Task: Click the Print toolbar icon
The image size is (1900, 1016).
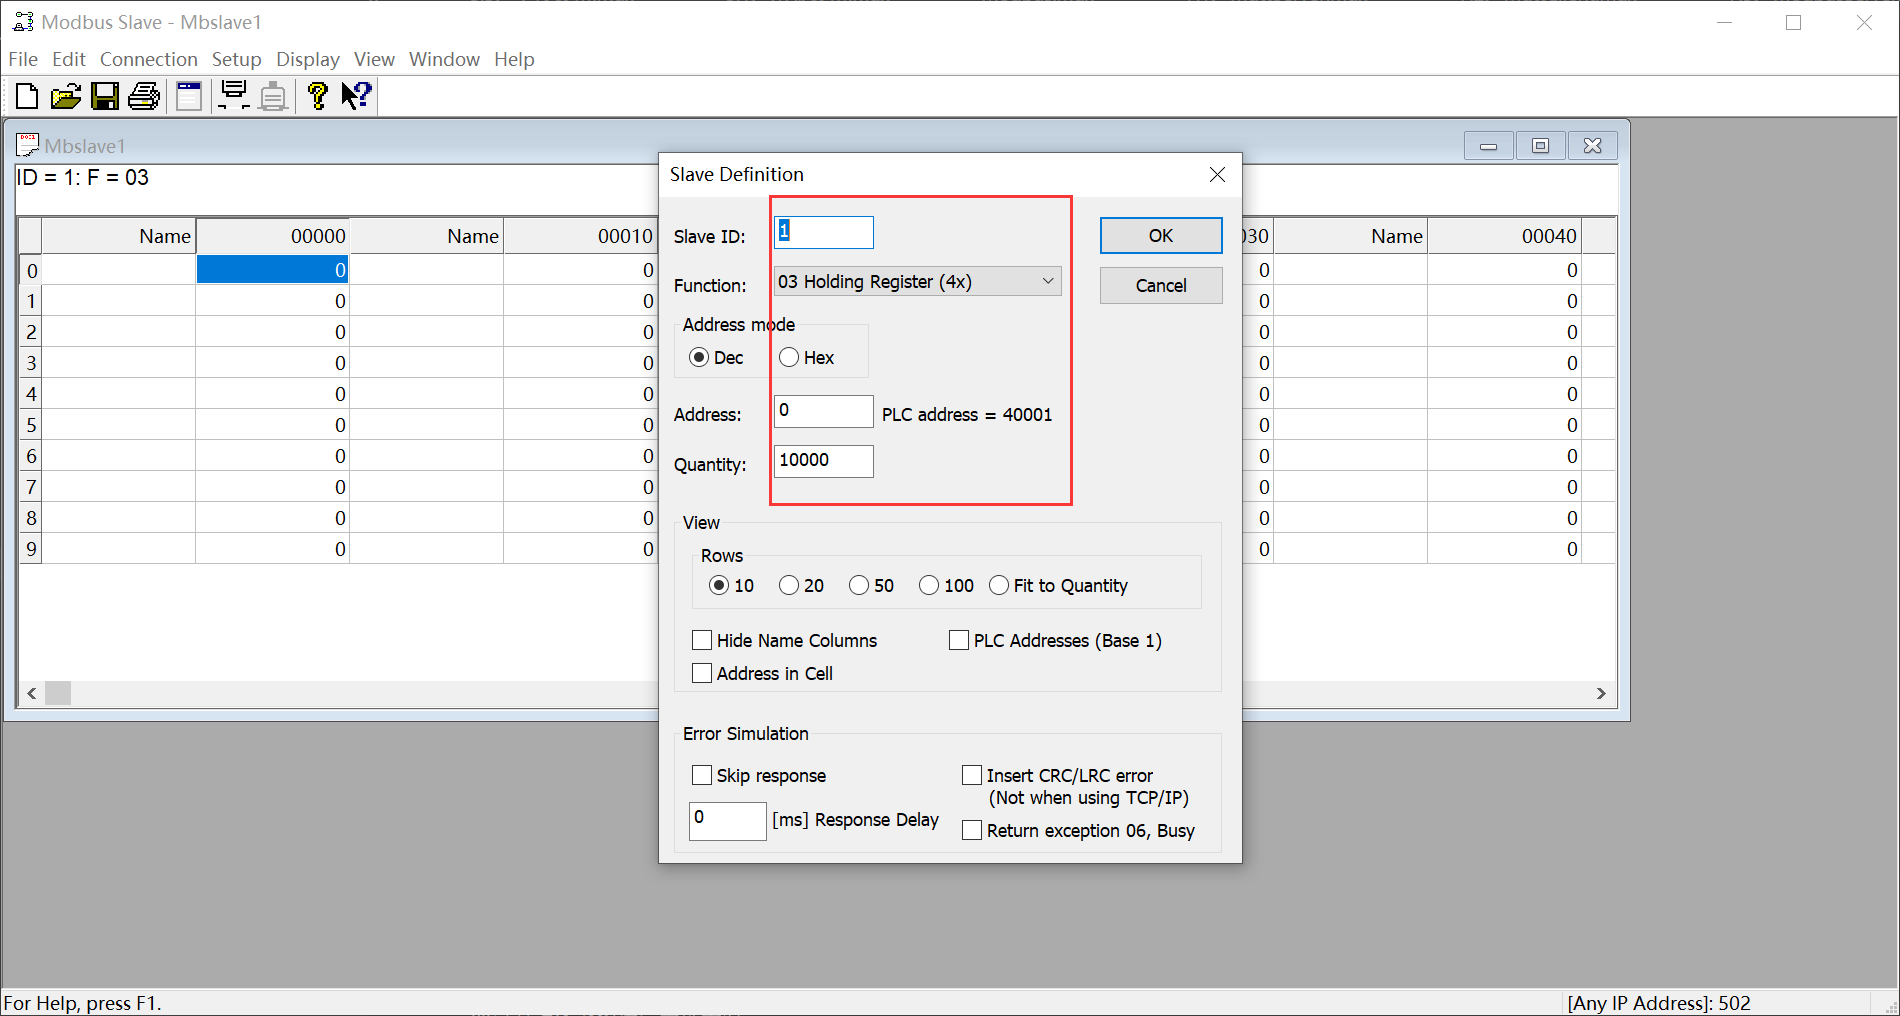Action: 144,96
